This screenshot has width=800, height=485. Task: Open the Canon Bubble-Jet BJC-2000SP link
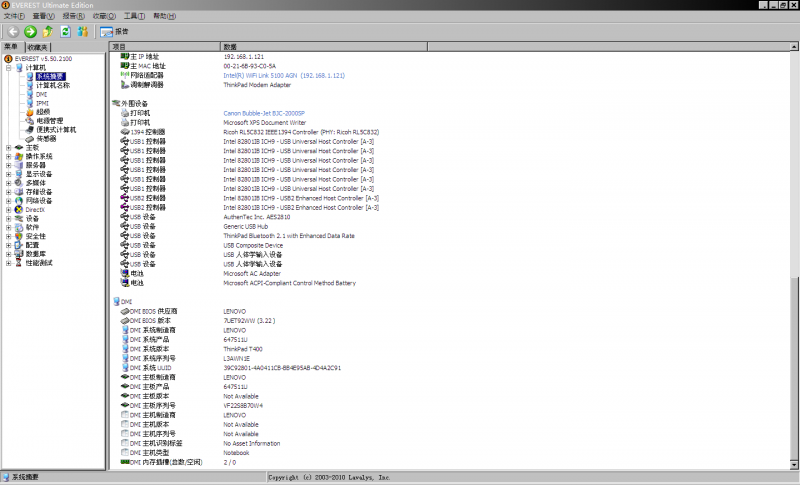(x=264, y=113)
